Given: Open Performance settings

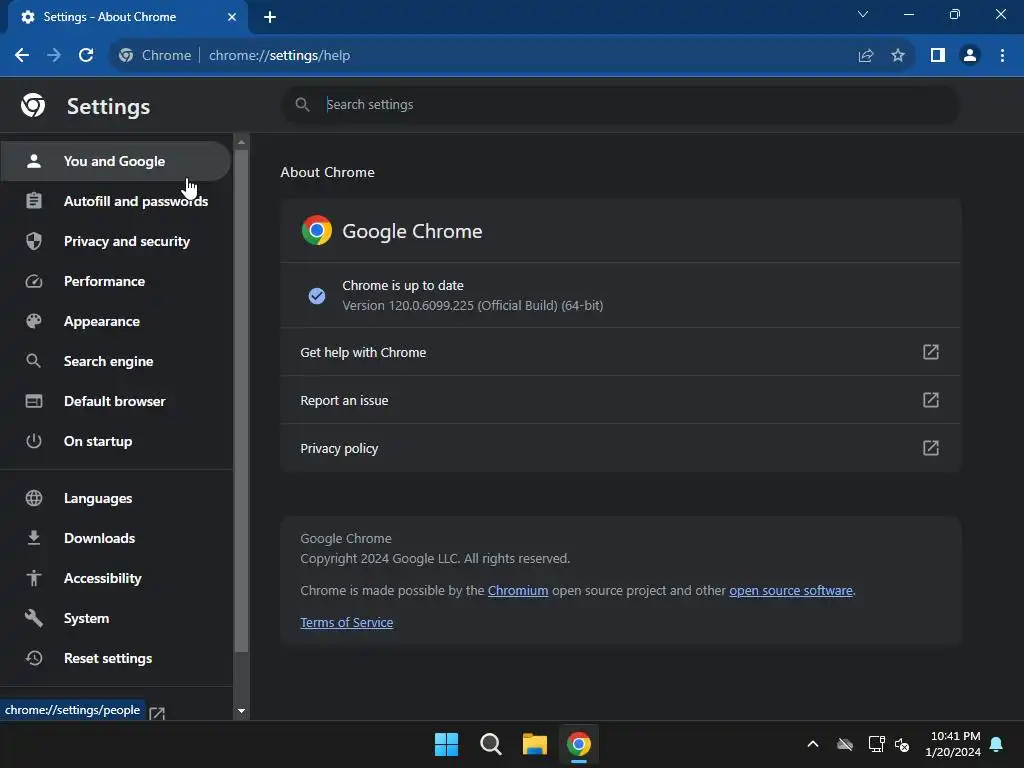Looking at the screenshot, I should coord(116,281).
